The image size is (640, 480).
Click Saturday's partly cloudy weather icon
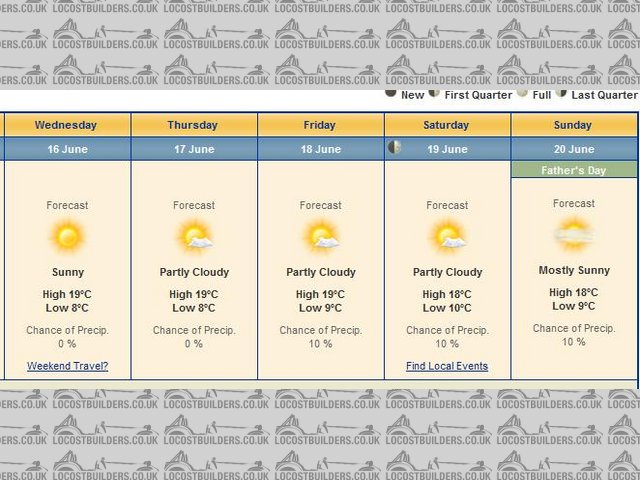coord(448,238)
